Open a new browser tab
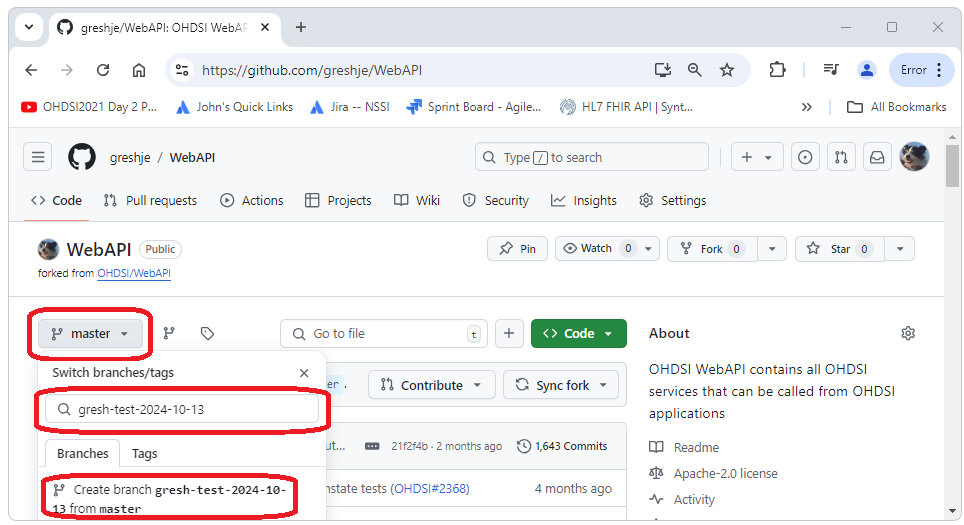The width and height of the screenshot is (964, 525). [301, 27]
